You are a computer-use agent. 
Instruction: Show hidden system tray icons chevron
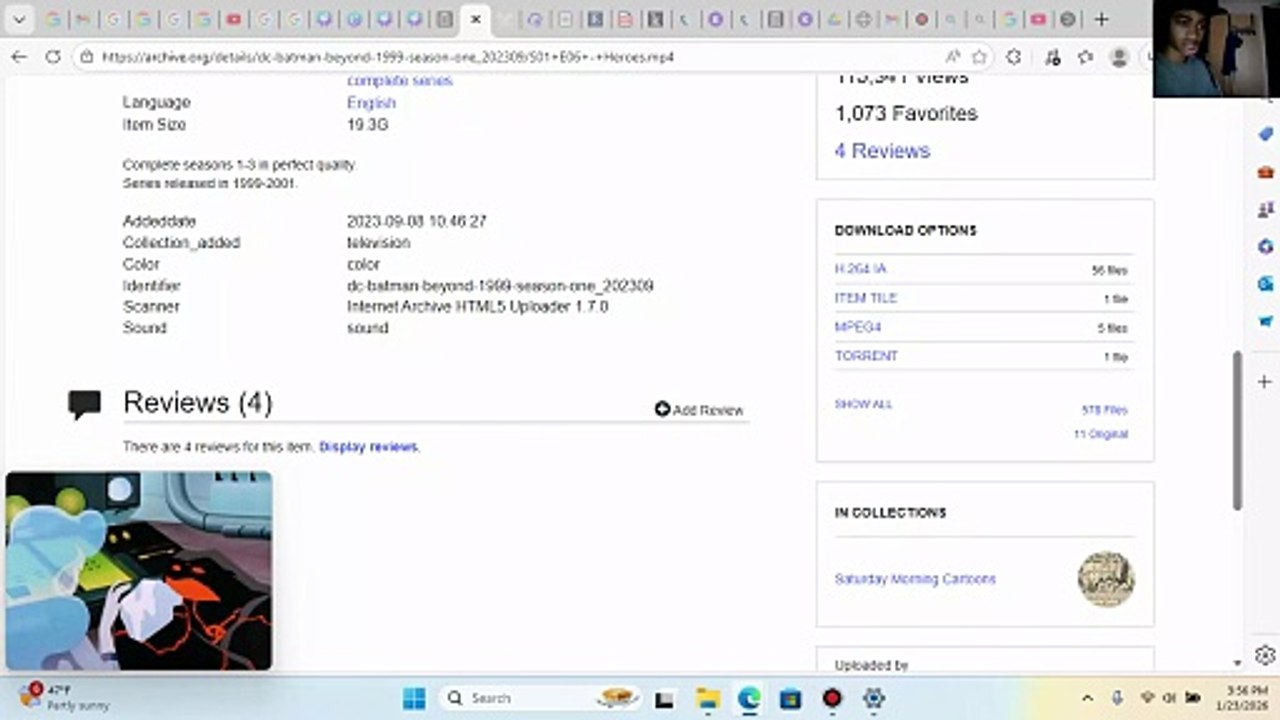point(1088,698)
